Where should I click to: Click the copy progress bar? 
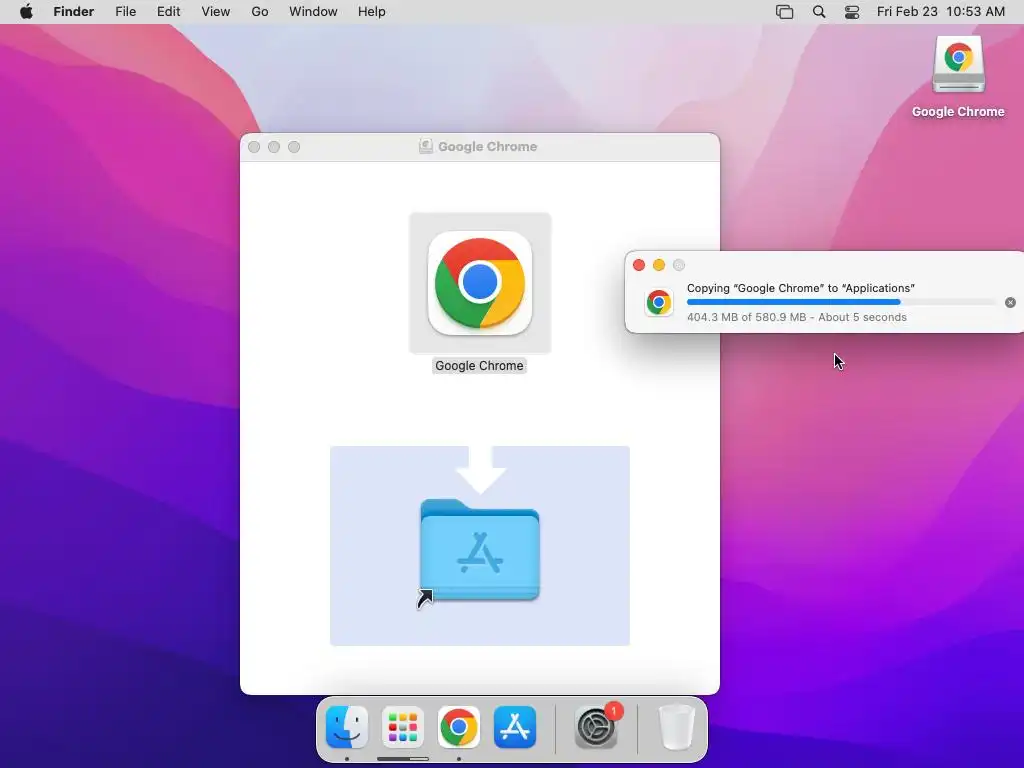841,302
